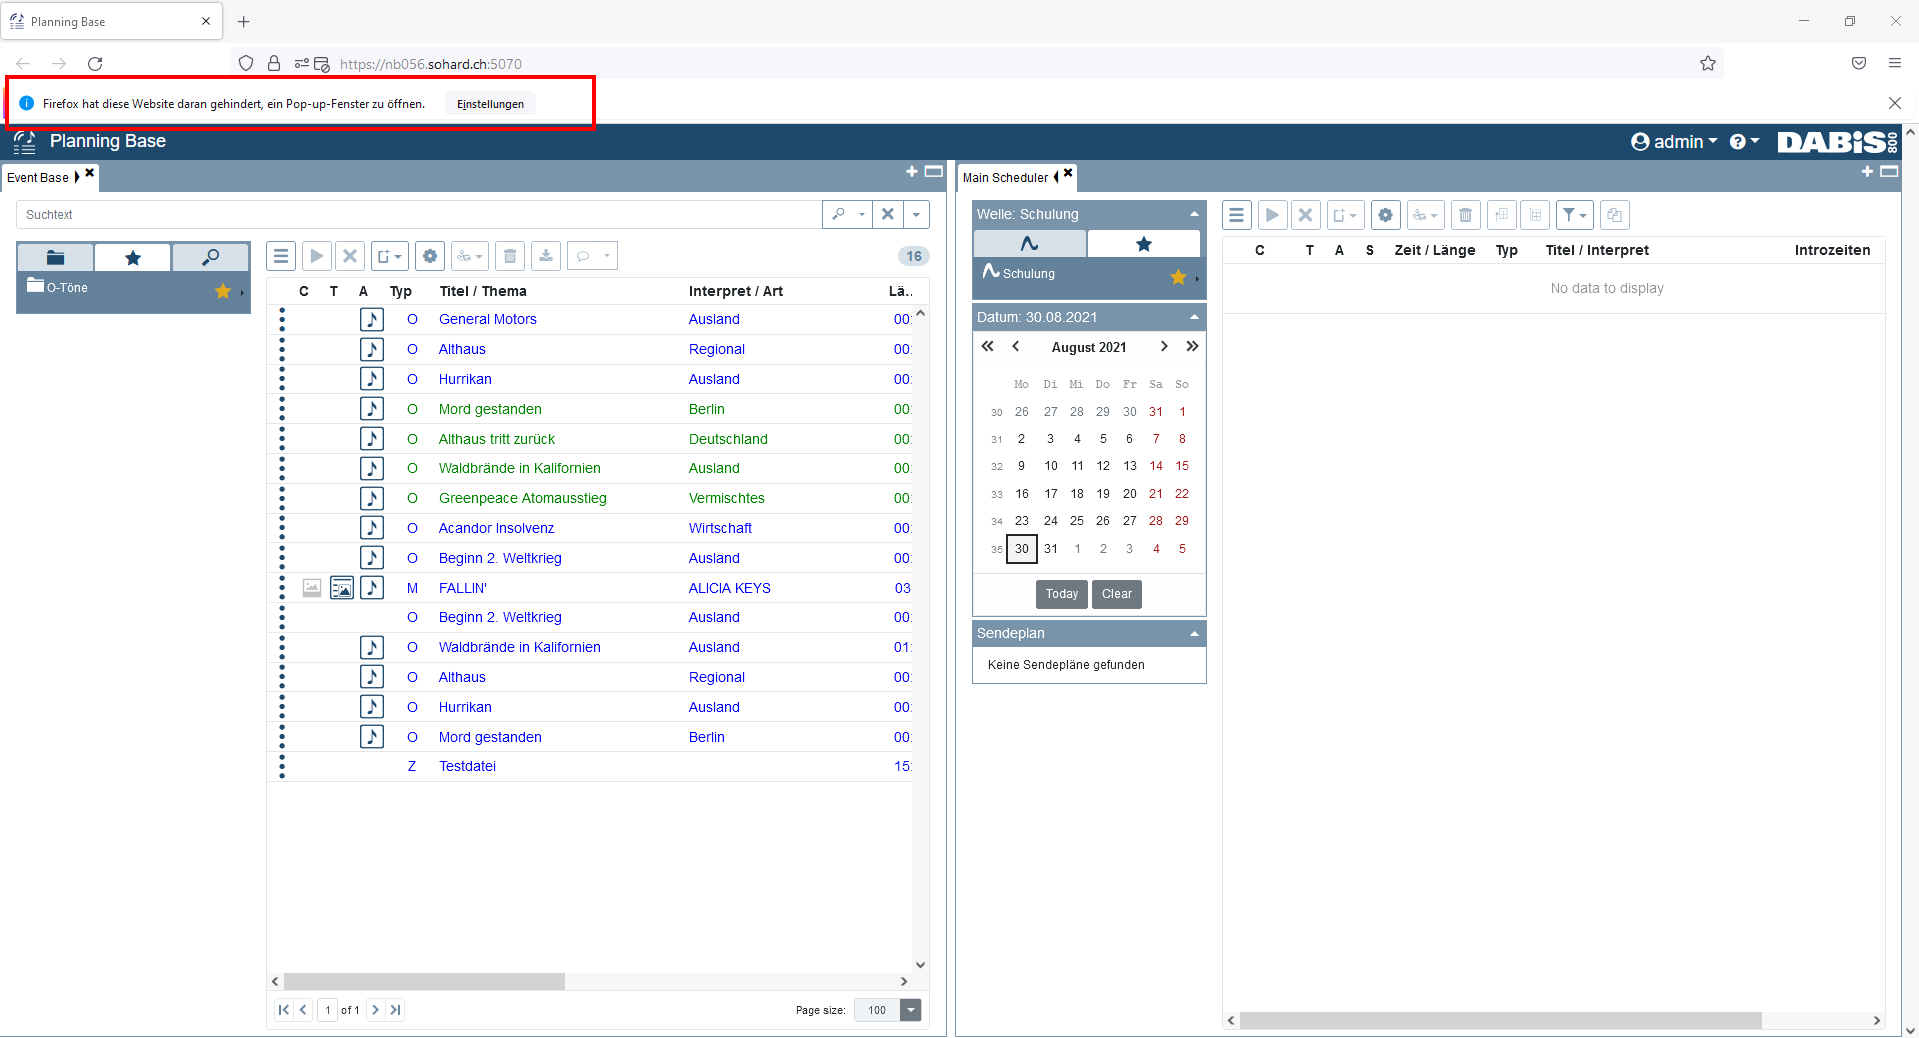
Task: Click the settings gear in Event Base toolbar
Action: pyautogui.click(x=430, y=256)
